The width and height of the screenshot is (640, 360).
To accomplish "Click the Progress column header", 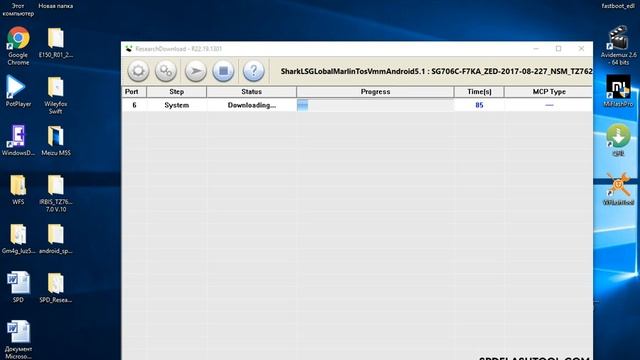I will point(376,92).
